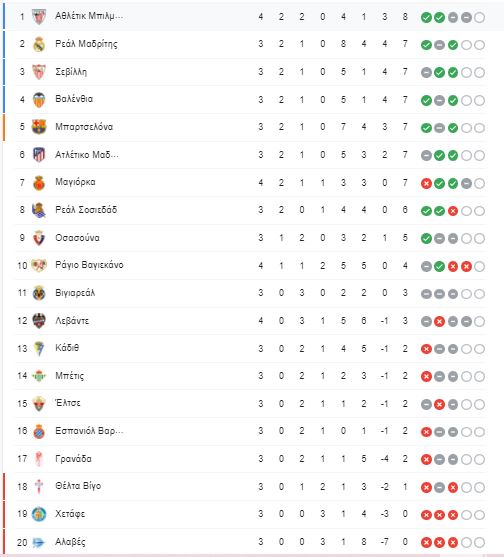Viewport: 504px width, 557px height.
Task: Click the Ράγιο Βαγιεκάνο team name
Action: click(x=89, y=265)
